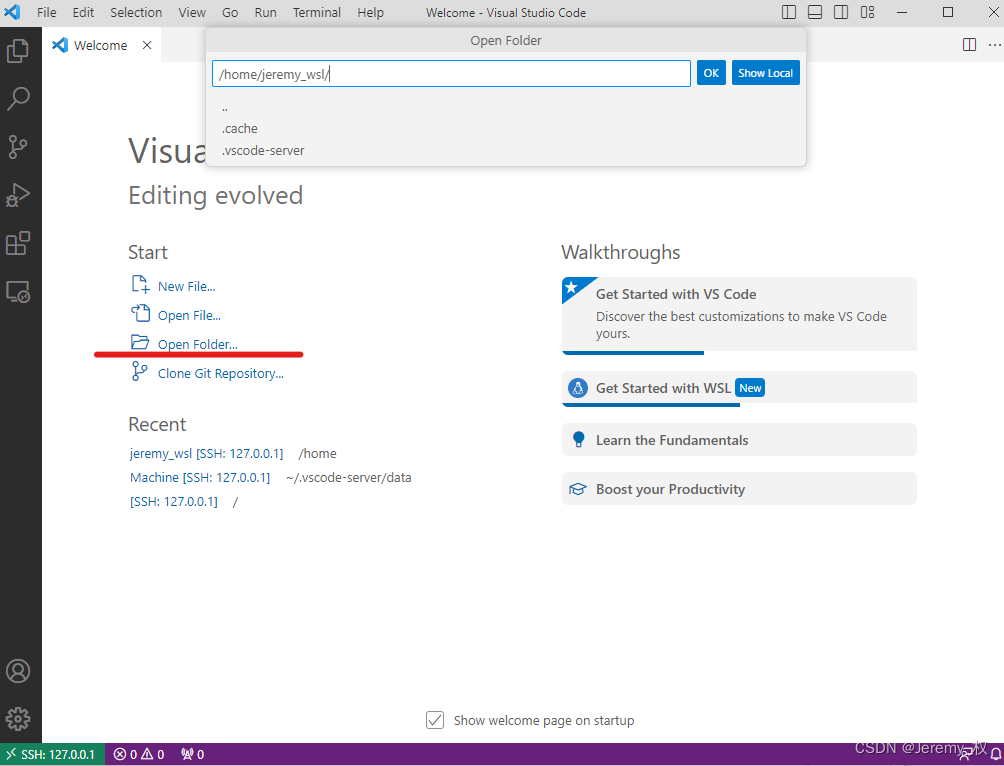Open the Terminal menu
This screenshot has height=766, width=1004.
pyautogui.click(x=317, y=12)
